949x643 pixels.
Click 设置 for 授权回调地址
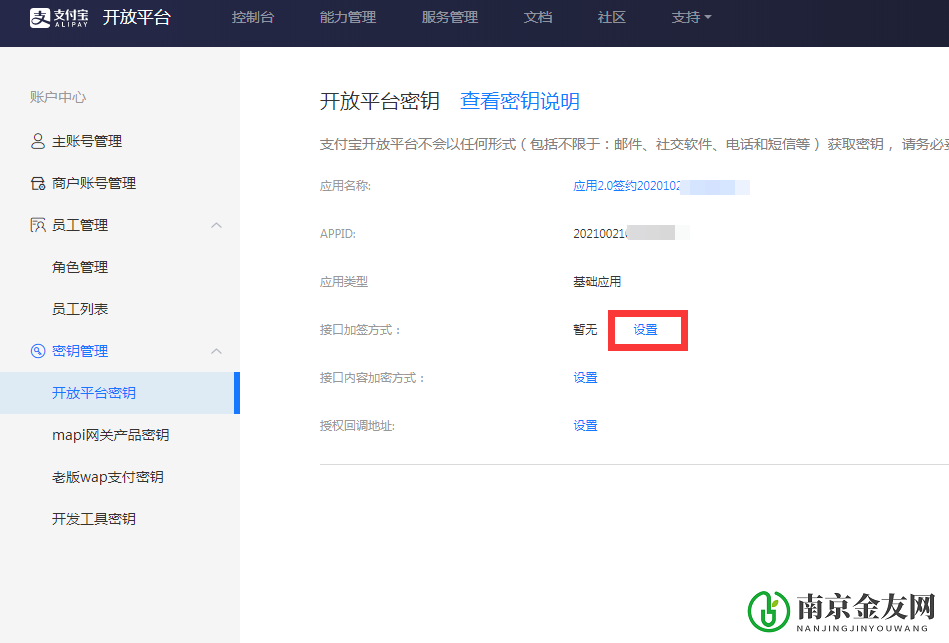click(585, 425)
